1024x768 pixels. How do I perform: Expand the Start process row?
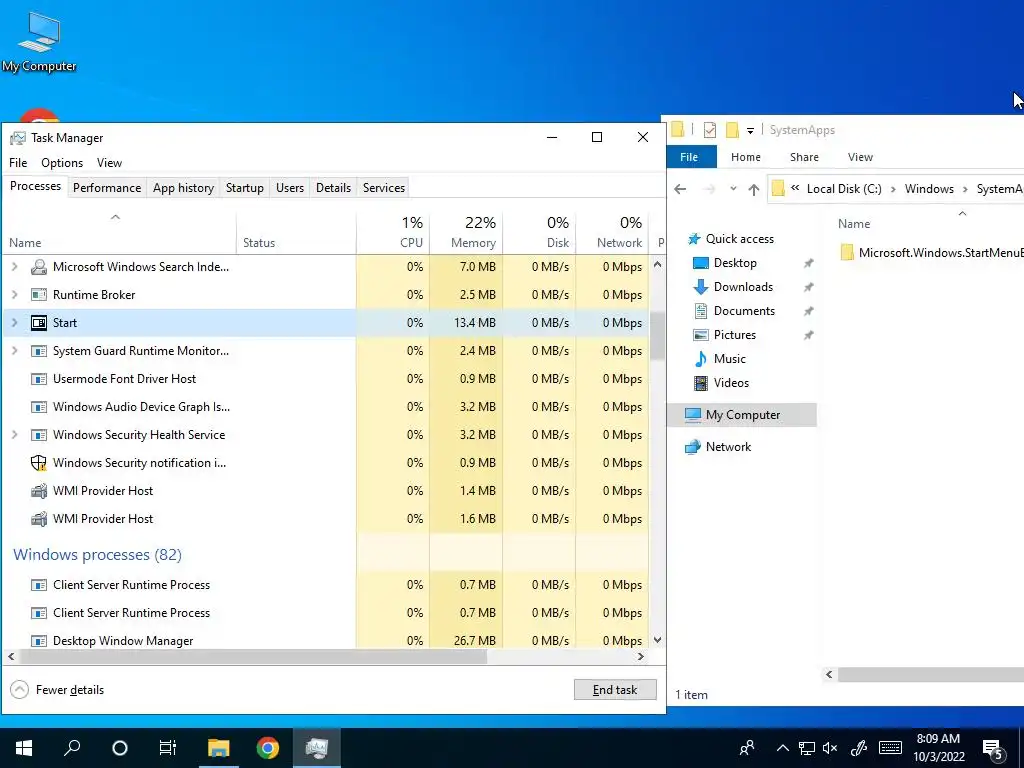click(x=14, y=323)
